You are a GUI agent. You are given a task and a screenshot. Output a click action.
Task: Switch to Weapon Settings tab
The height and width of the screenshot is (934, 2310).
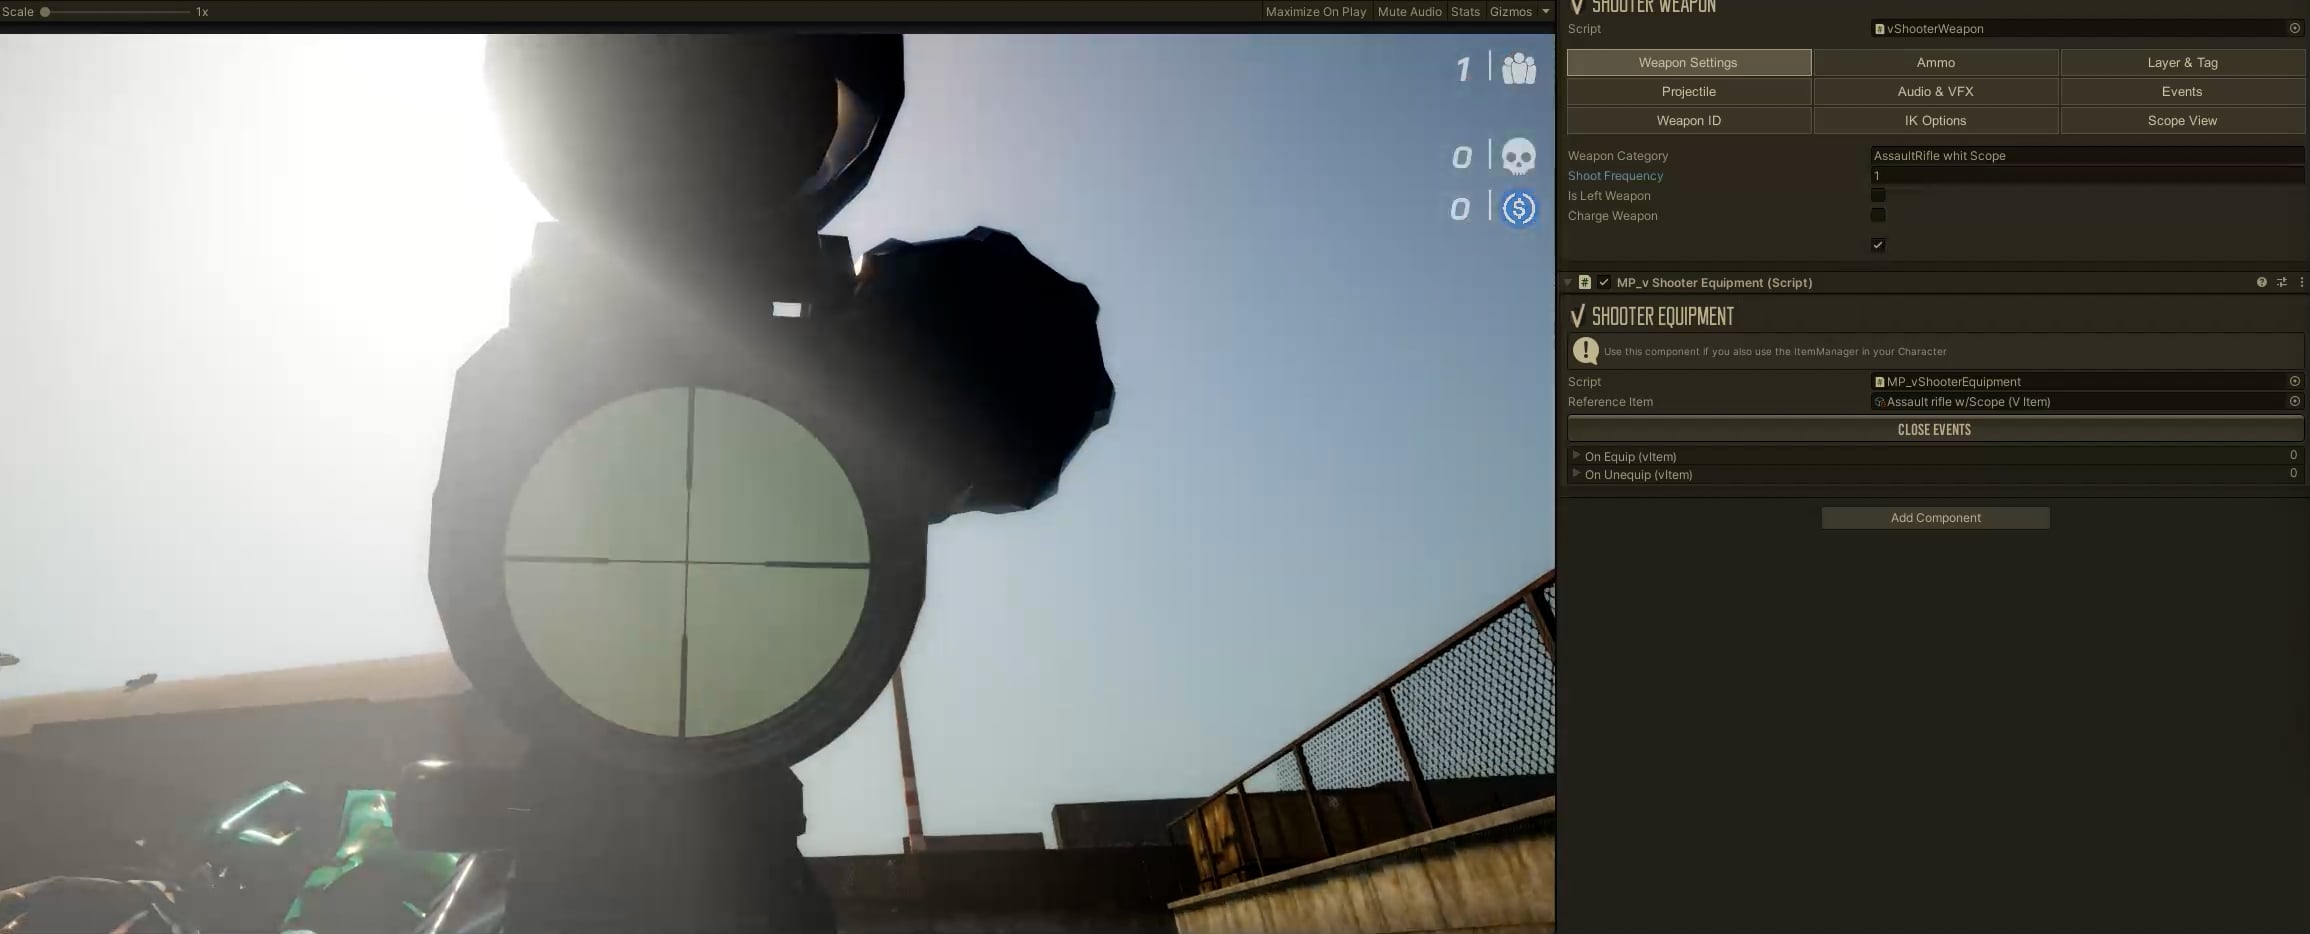pos(1688,63)
